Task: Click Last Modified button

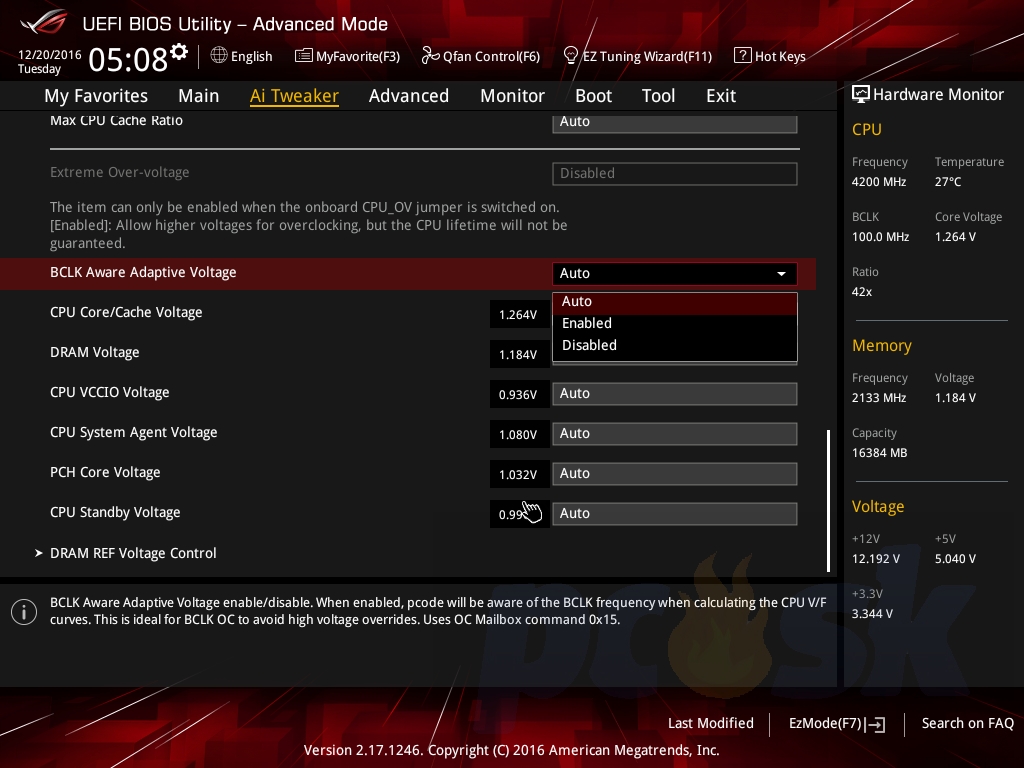Action: (x=711, y=724)
